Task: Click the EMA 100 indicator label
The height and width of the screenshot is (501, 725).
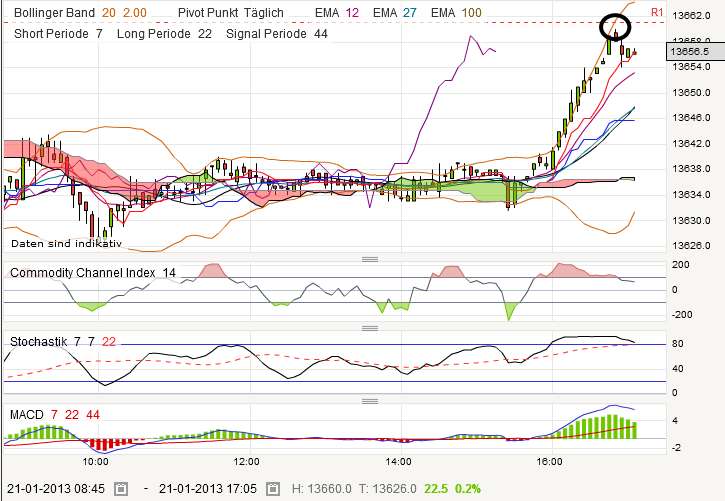Action: coord(456,13)
